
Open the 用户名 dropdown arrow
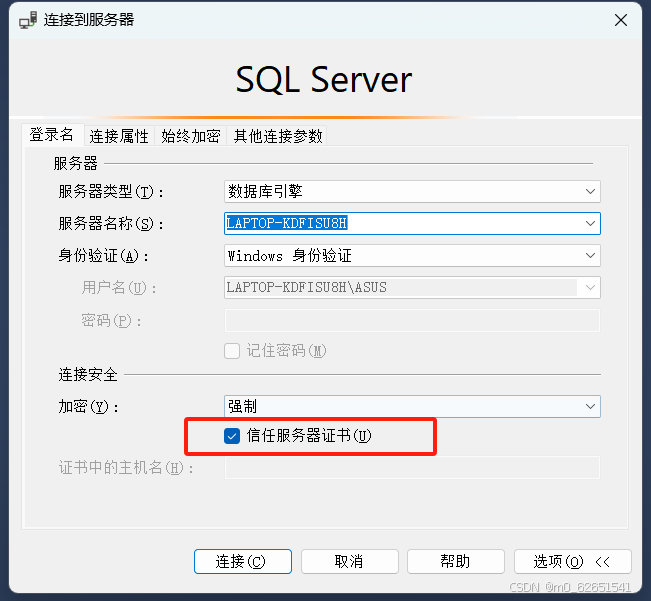(x=590, y=287)
